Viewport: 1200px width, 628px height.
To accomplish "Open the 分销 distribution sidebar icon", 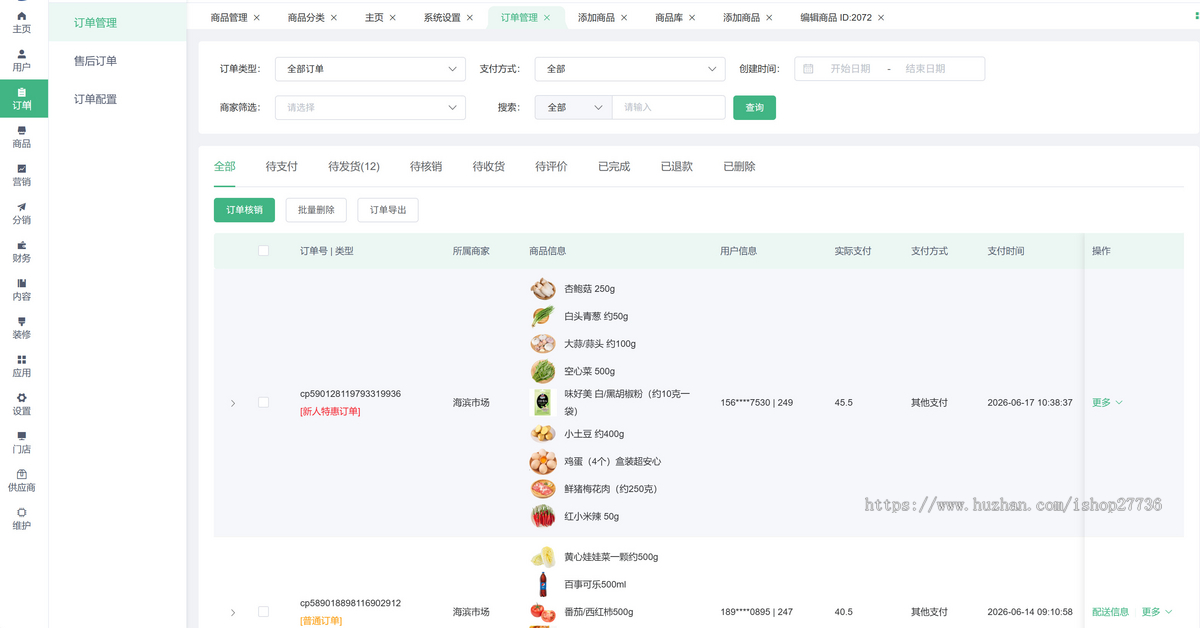I will click(x=22, y=207).
